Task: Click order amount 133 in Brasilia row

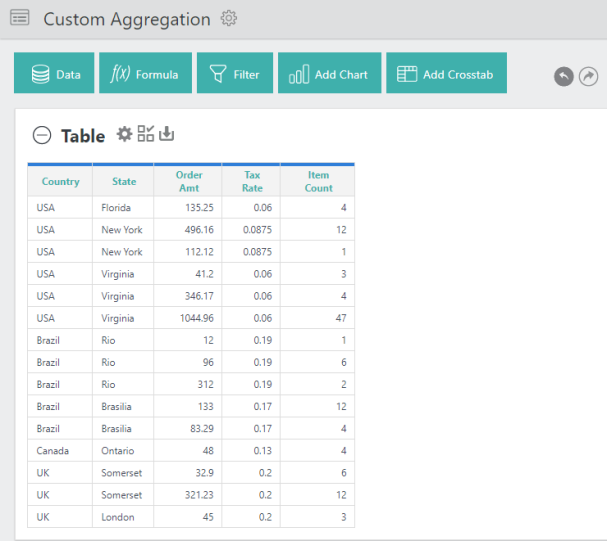Action: click(188, 406)
